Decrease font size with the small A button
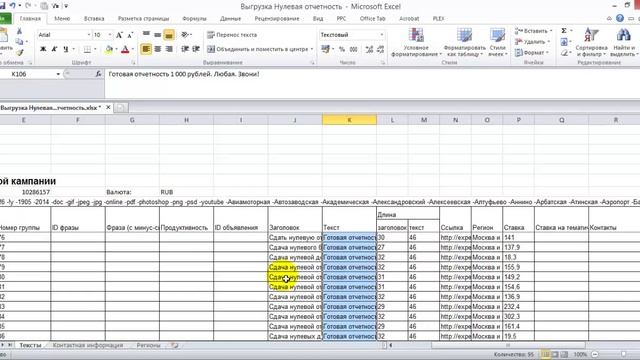640x360 pixels. 130,35
